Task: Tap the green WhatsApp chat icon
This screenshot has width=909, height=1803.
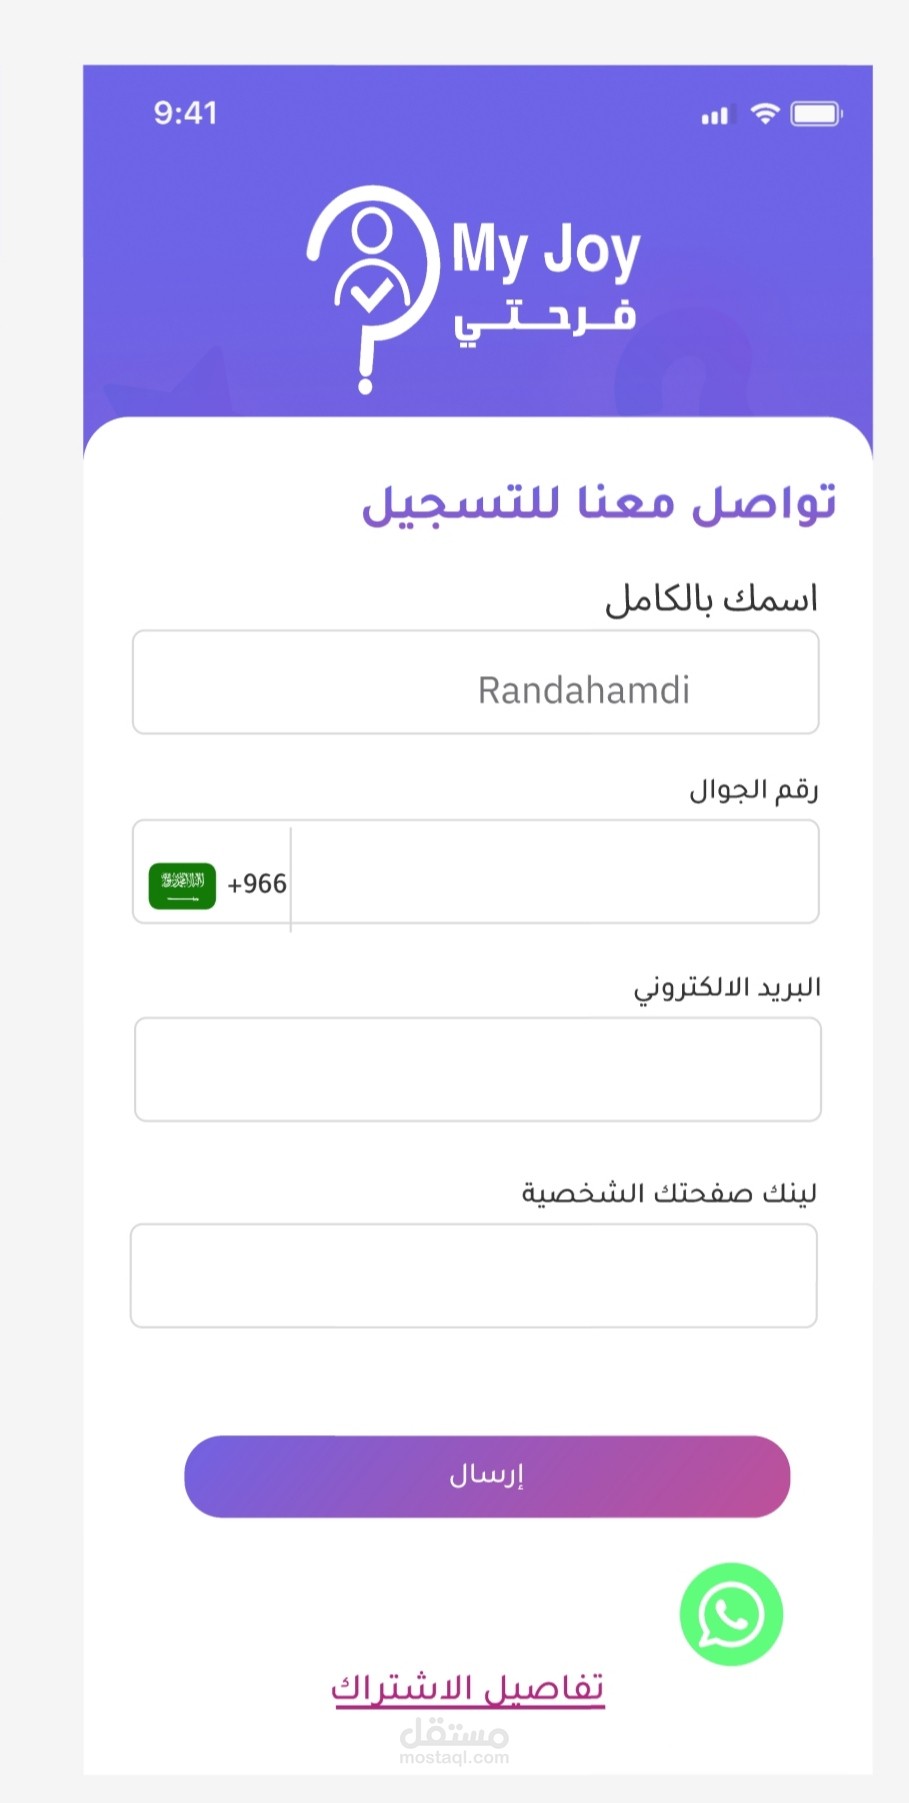Action: (x=731, y=1614)
